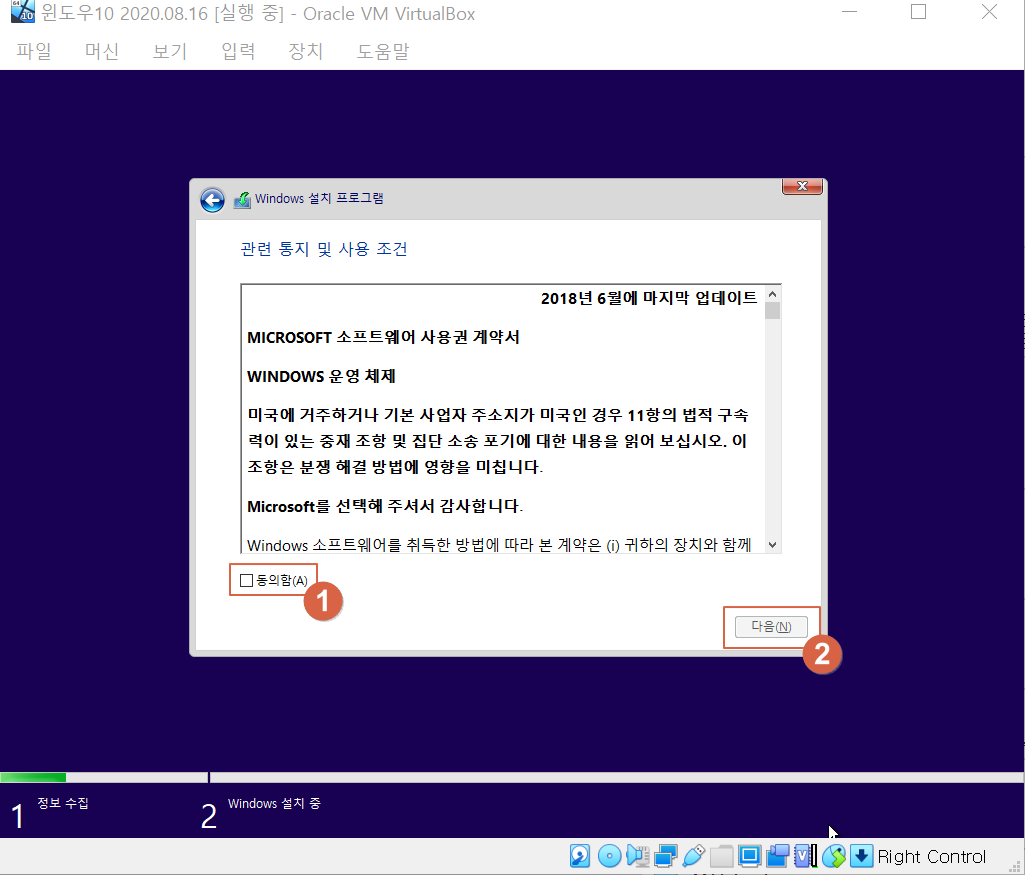Click the mouse integration status icon
This screenshot has width=1025, height=875.
pyautogui.click(x=834, y=856)
